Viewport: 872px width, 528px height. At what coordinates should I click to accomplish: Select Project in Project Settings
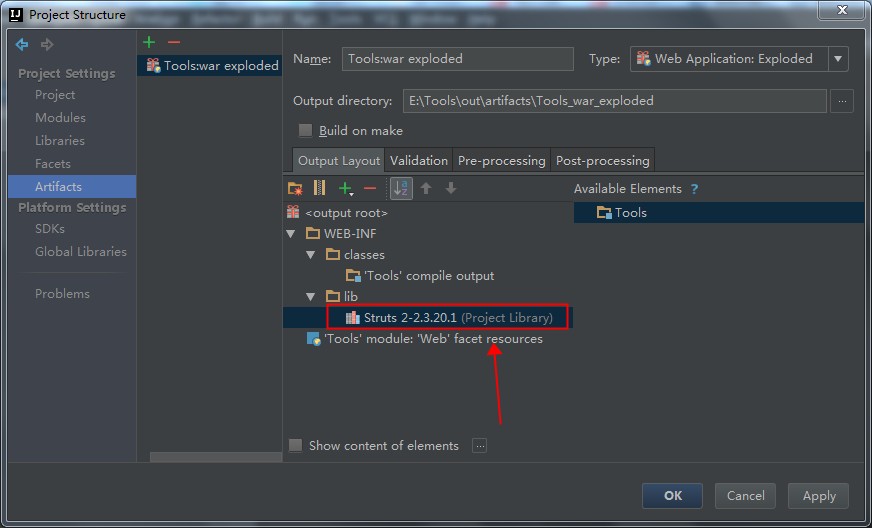click(x=55, y=95)
